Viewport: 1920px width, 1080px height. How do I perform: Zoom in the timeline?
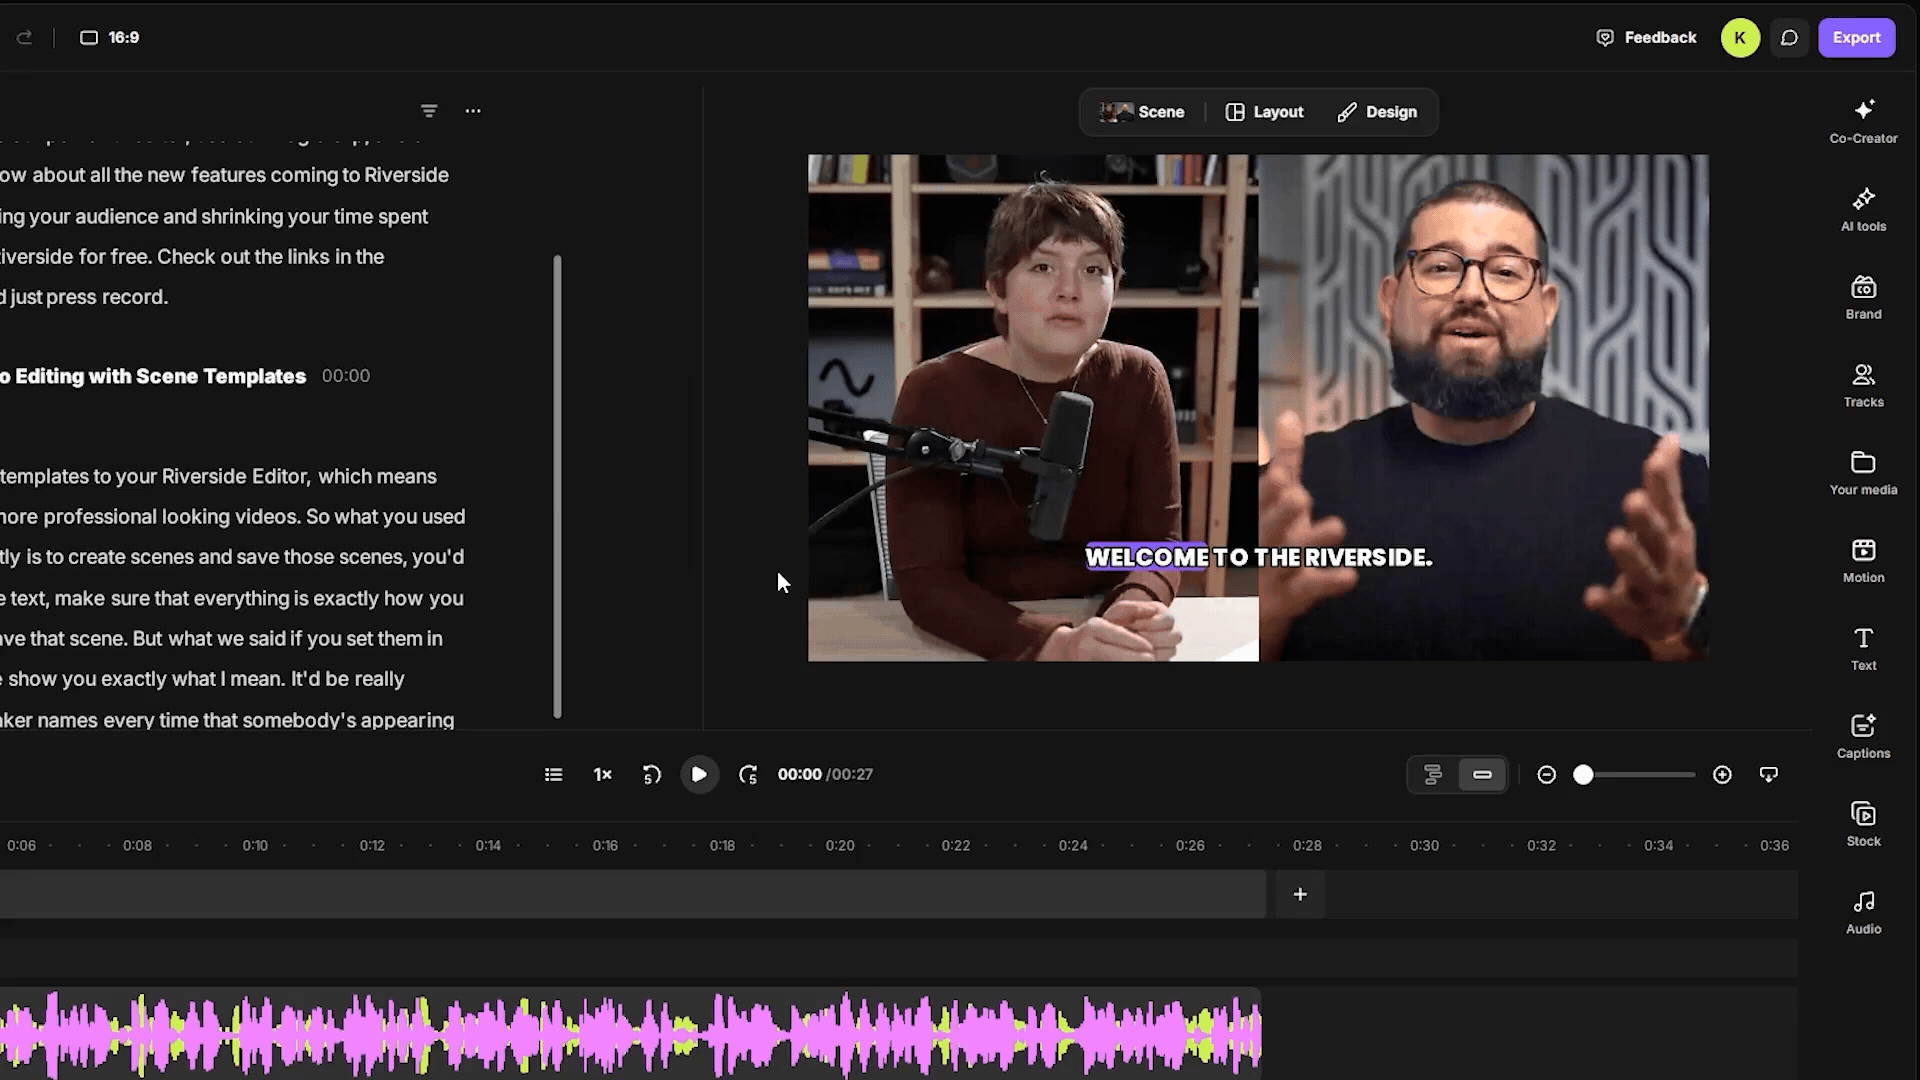pos(1722,775)
